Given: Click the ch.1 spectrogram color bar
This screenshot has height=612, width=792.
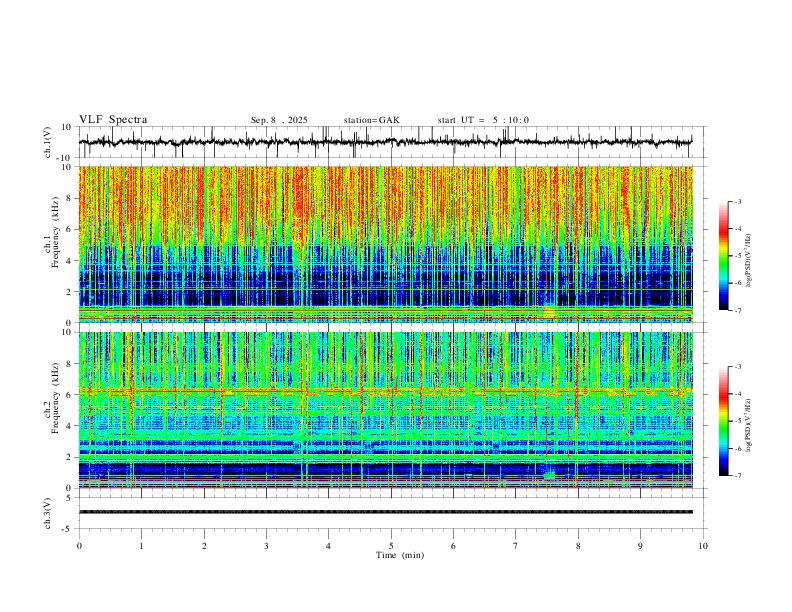Looking at the screenshot, I should click(x=724, y=256).
